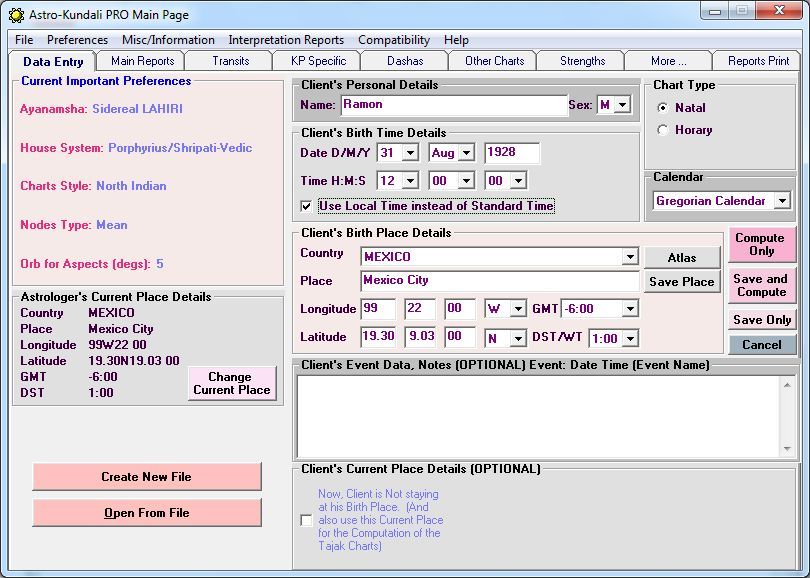
Task: Click the Compute Only button
Action: click(761, 245)
